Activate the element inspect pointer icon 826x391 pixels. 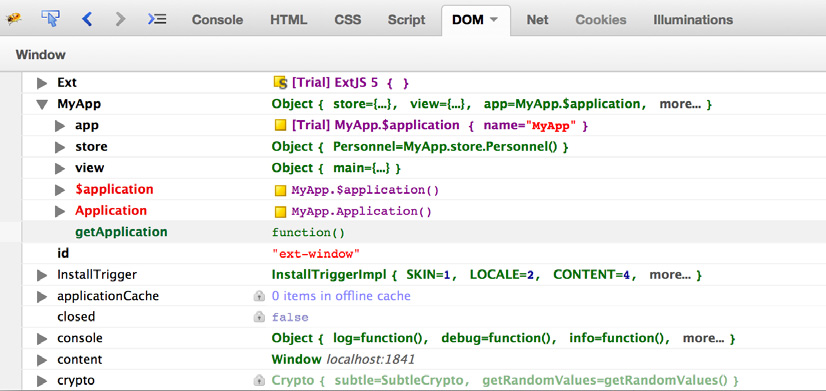[x=50, y=18]
